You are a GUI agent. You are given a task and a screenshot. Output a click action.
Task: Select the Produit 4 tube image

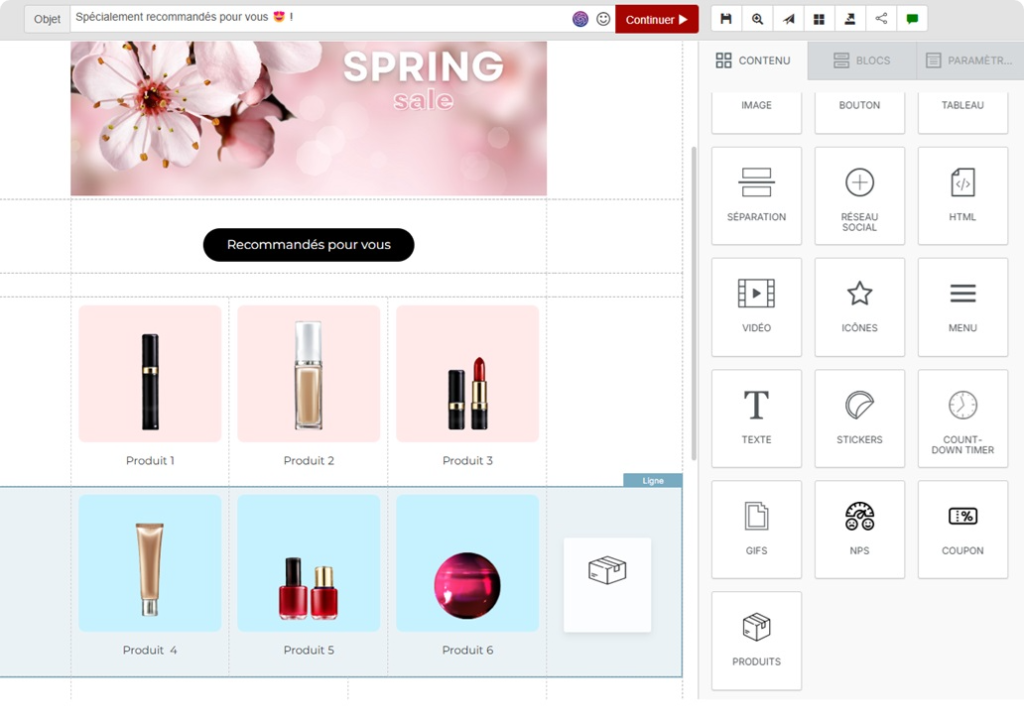150,563
